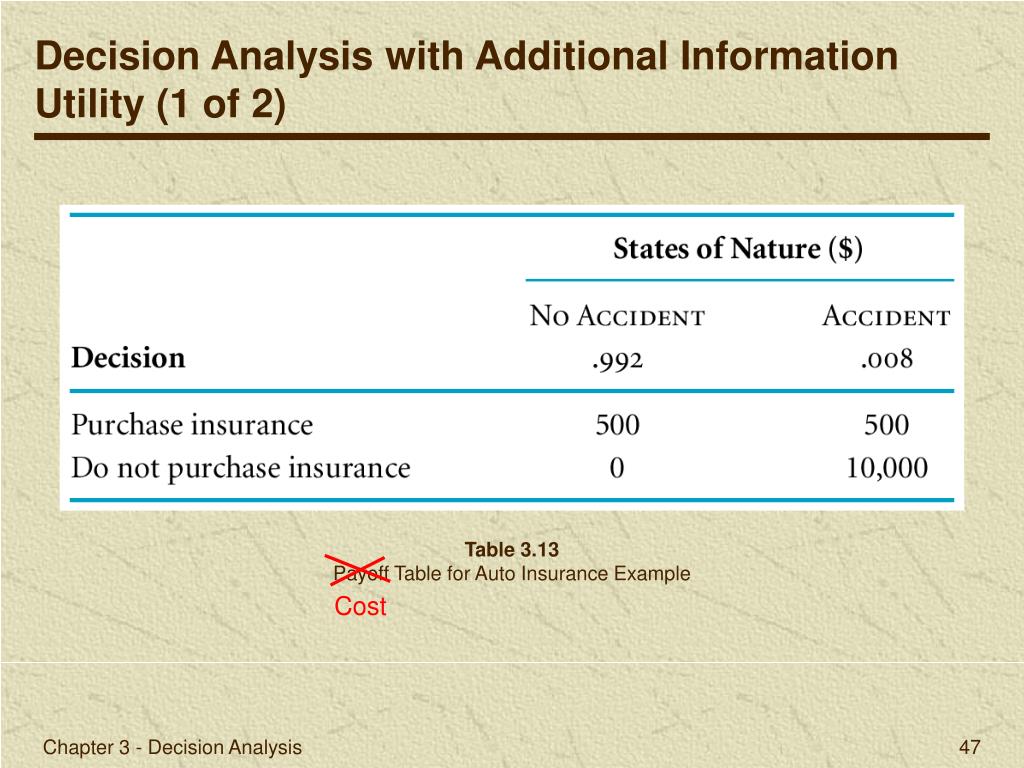Click the red X over 'Payoff'
Screen dimensions: 1024x768
357,570
